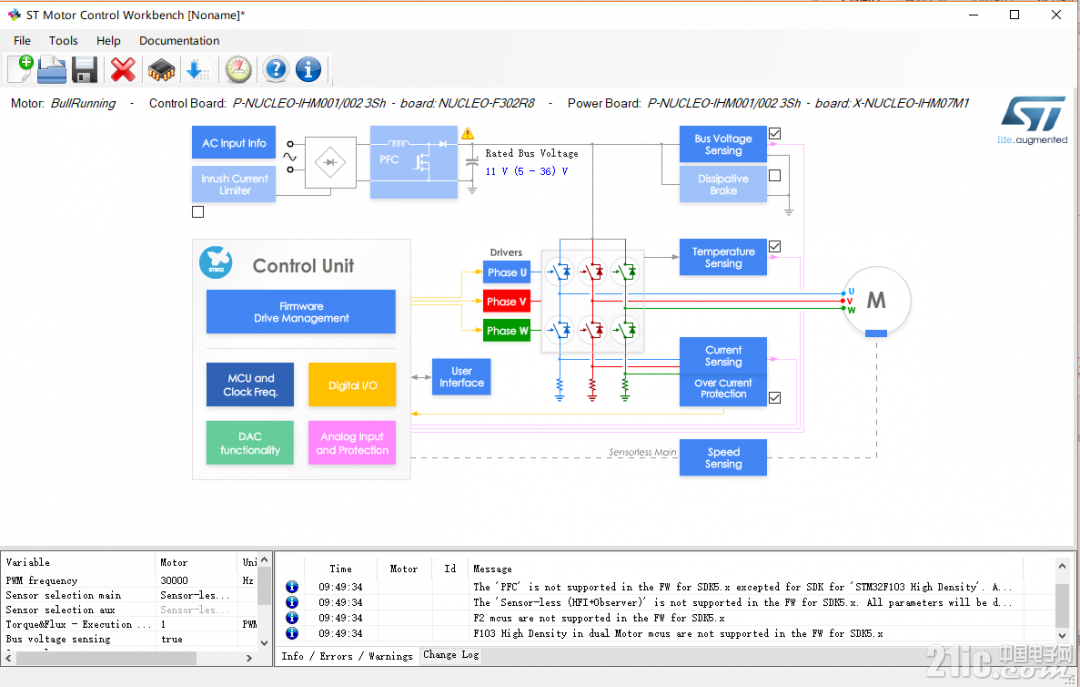This screenshot has height=687, width=1080.
Task: Click the info icon of the F2 mcus message
Action: (x=292, y=618)
